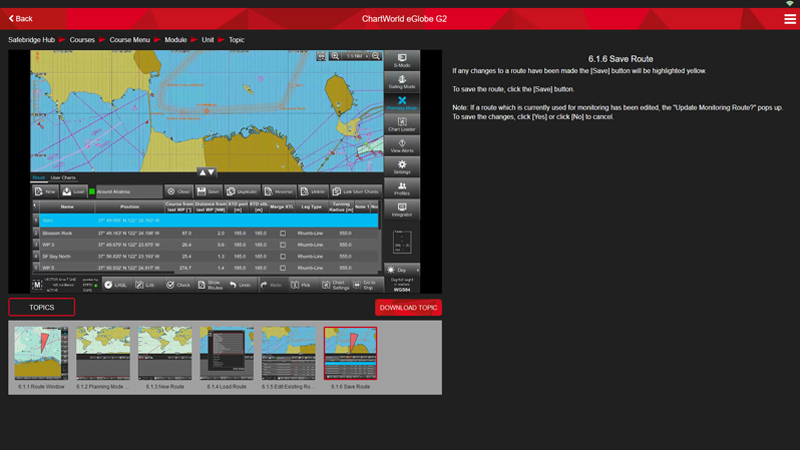This screenshot has height=450, width=800.
Task: Click the View Alerts icon
Action: point(402,146)
